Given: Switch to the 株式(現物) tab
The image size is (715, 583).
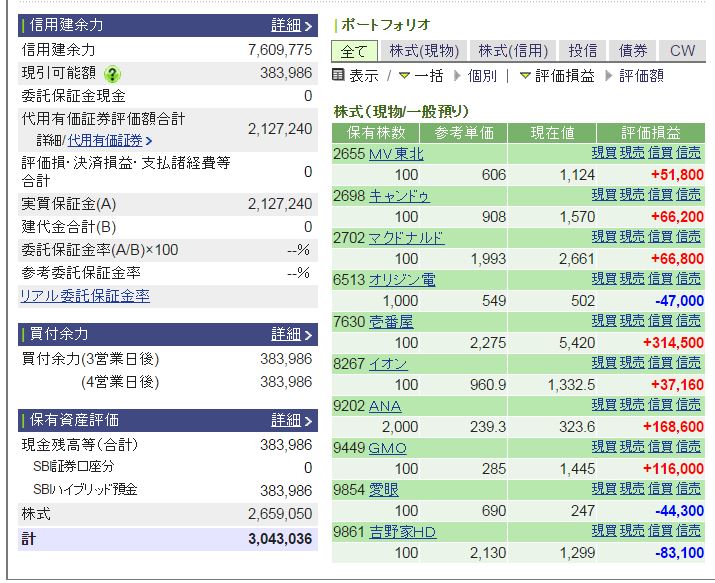Looking at the screenshot, I should 424,51.
